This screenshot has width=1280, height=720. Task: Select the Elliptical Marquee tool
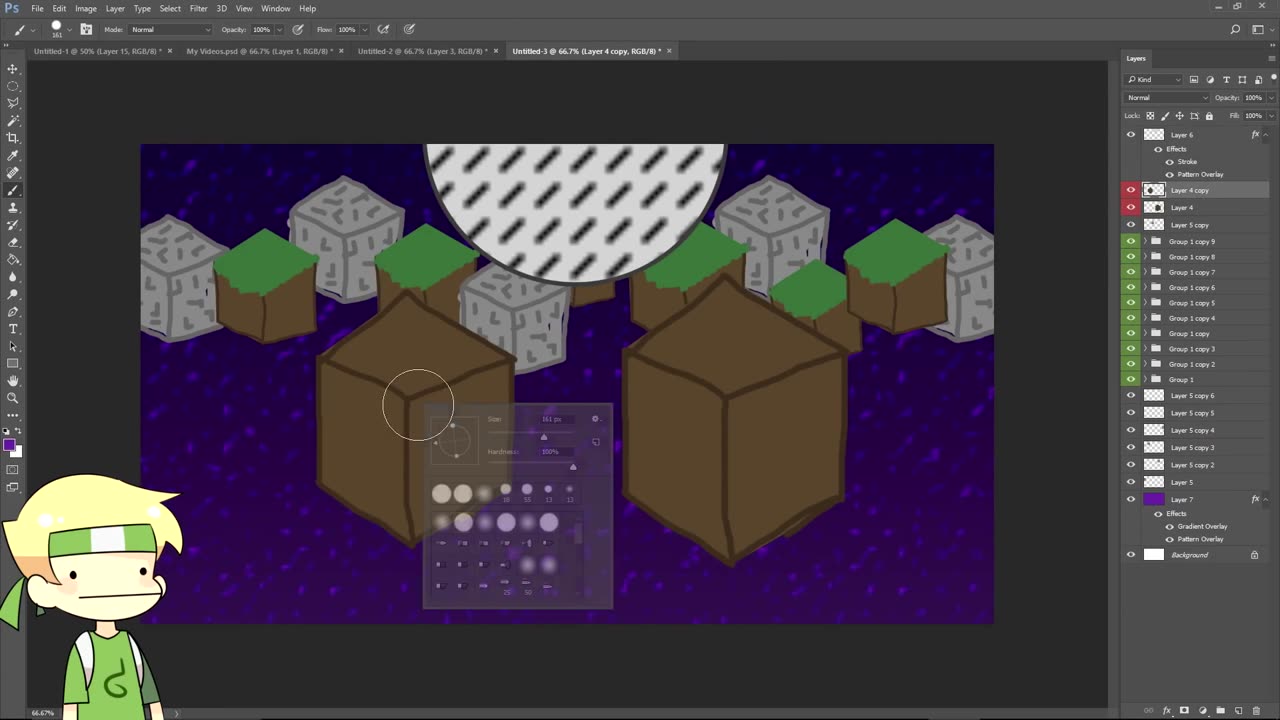(x=13, y=86)
